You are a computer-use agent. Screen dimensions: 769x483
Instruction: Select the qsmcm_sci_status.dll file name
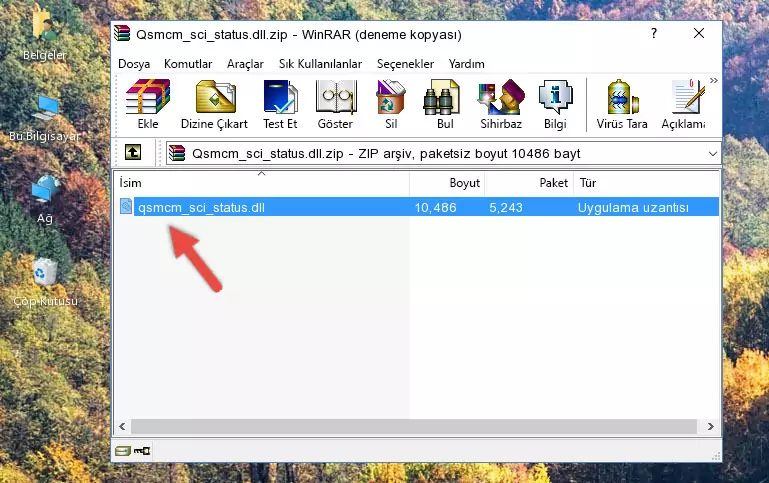pyautogui.click(x=201, y=207)
